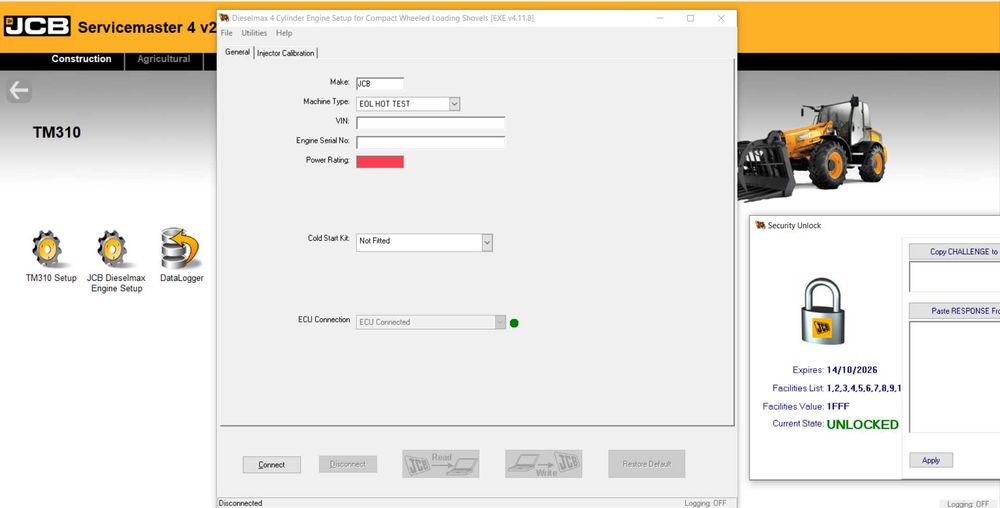The image size is (1000, 508).
Task: Click the red Power Rating field
Action: click(380, 162)
